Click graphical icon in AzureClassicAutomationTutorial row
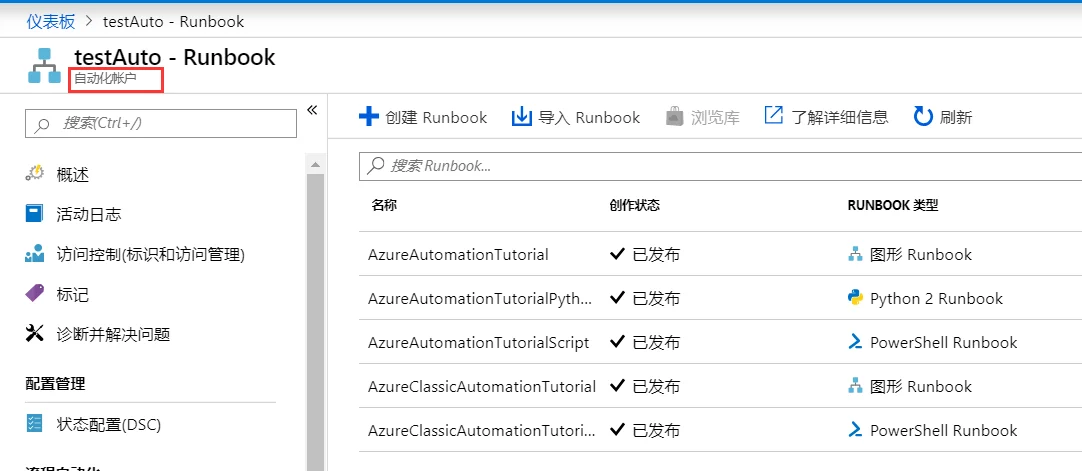 (x=856, y=386)
